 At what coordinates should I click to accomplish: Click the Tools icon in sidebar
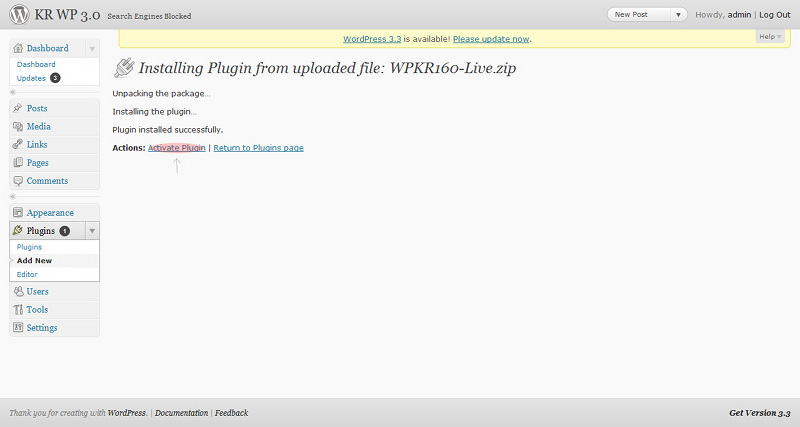point(18,310)
